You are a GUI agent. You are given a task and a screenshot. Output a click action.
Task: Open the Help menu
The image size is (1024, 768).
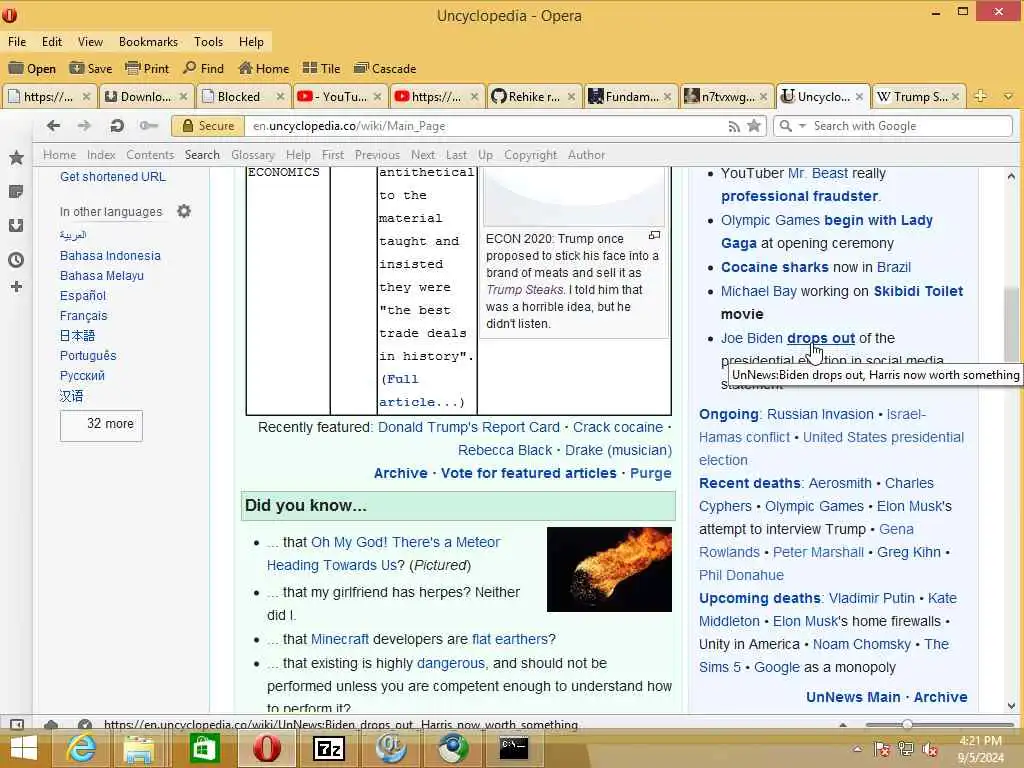coord(251,42)
